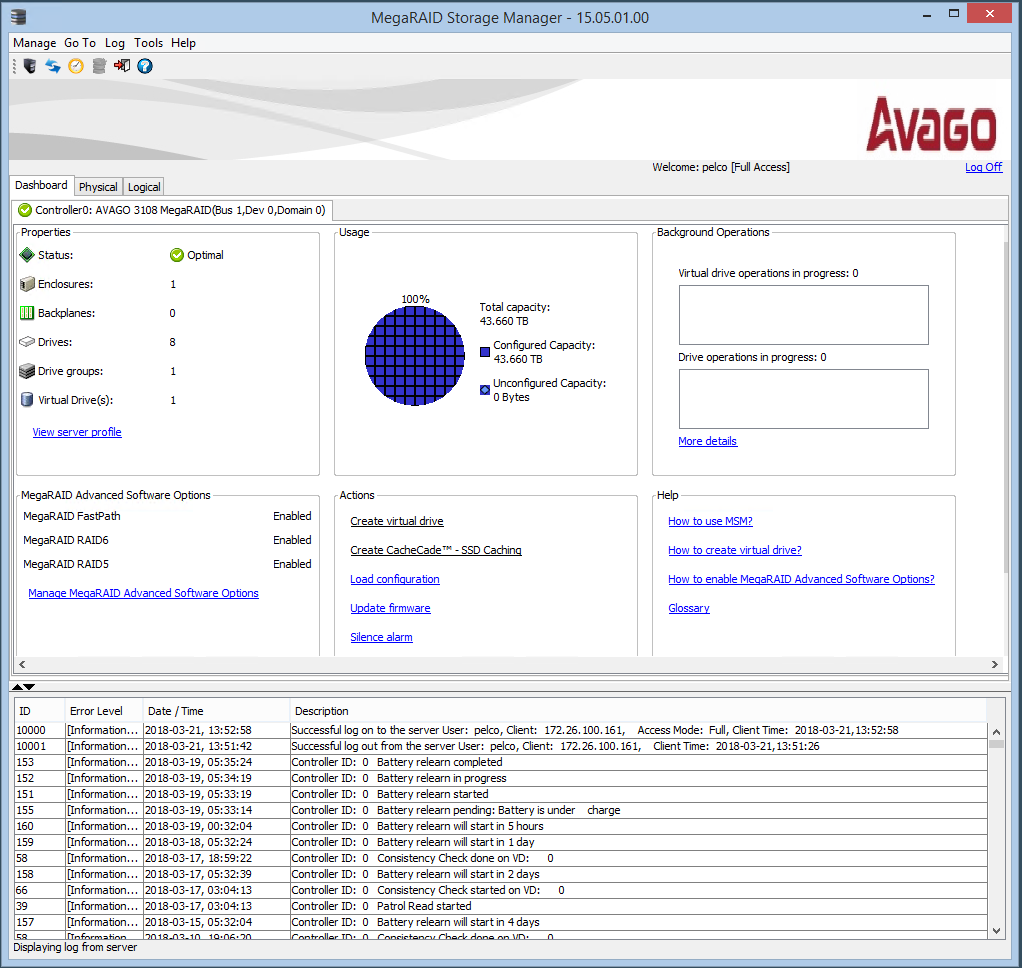This screenshot has width=1022, height=968.
Task: Click the exit door toolbar icon
Action: pyautogui.click(x=122, y=66)
